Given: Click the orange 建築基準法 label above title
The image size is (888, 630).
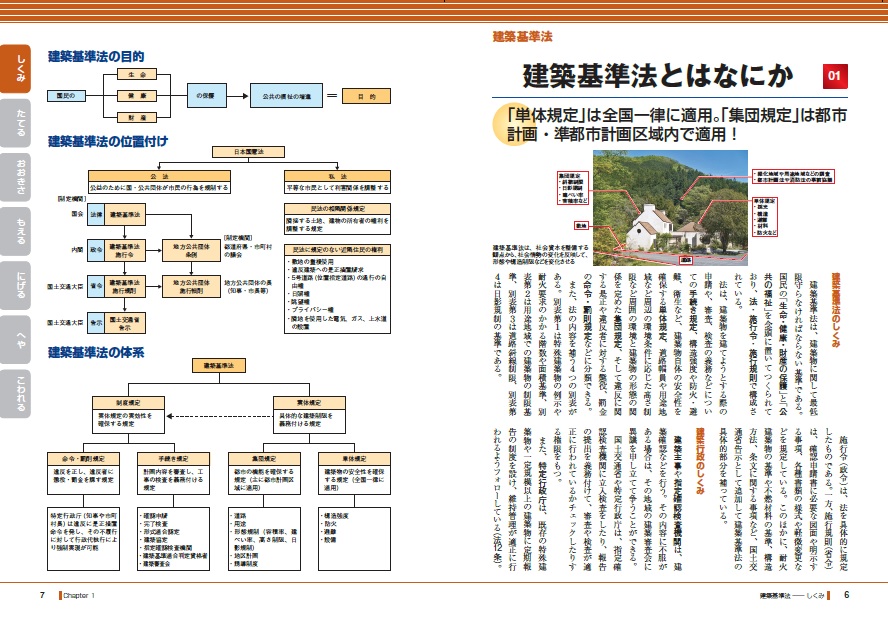Looking at the screenshot, I should [522, 37].
